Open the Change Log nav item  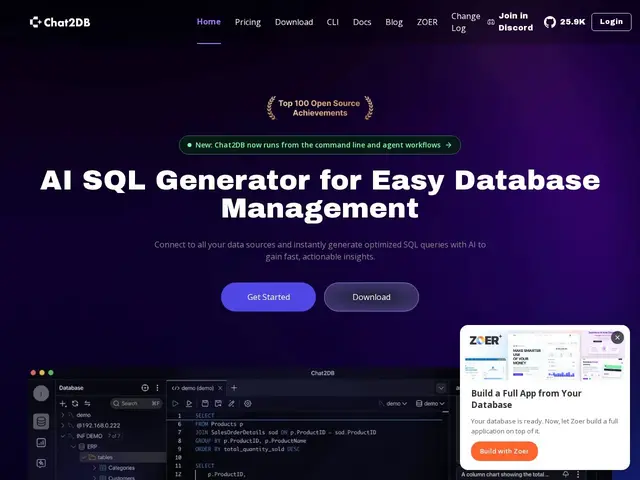pos(465,22)
